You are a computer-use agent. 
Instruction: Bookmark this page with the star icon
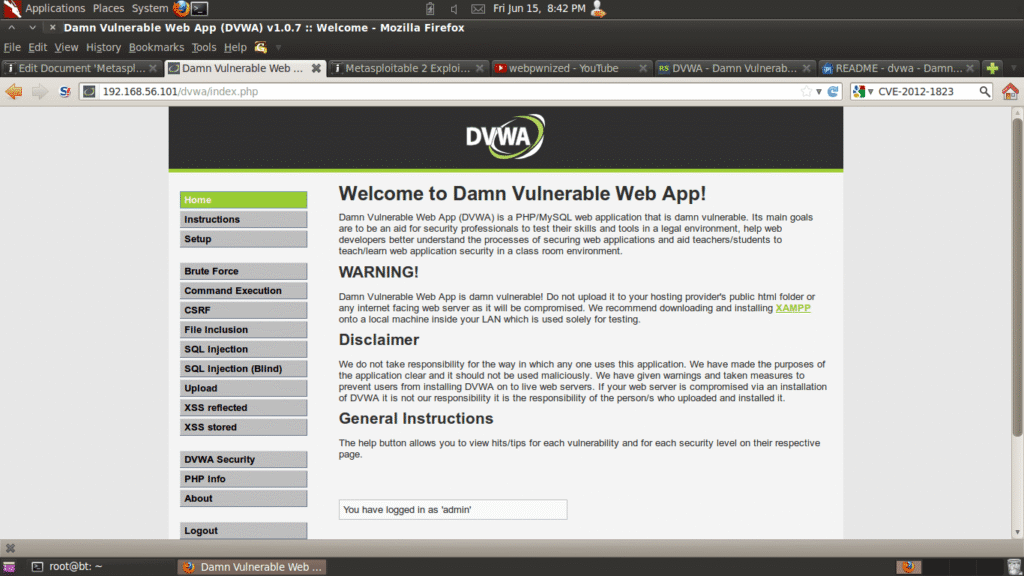point(806,91)
